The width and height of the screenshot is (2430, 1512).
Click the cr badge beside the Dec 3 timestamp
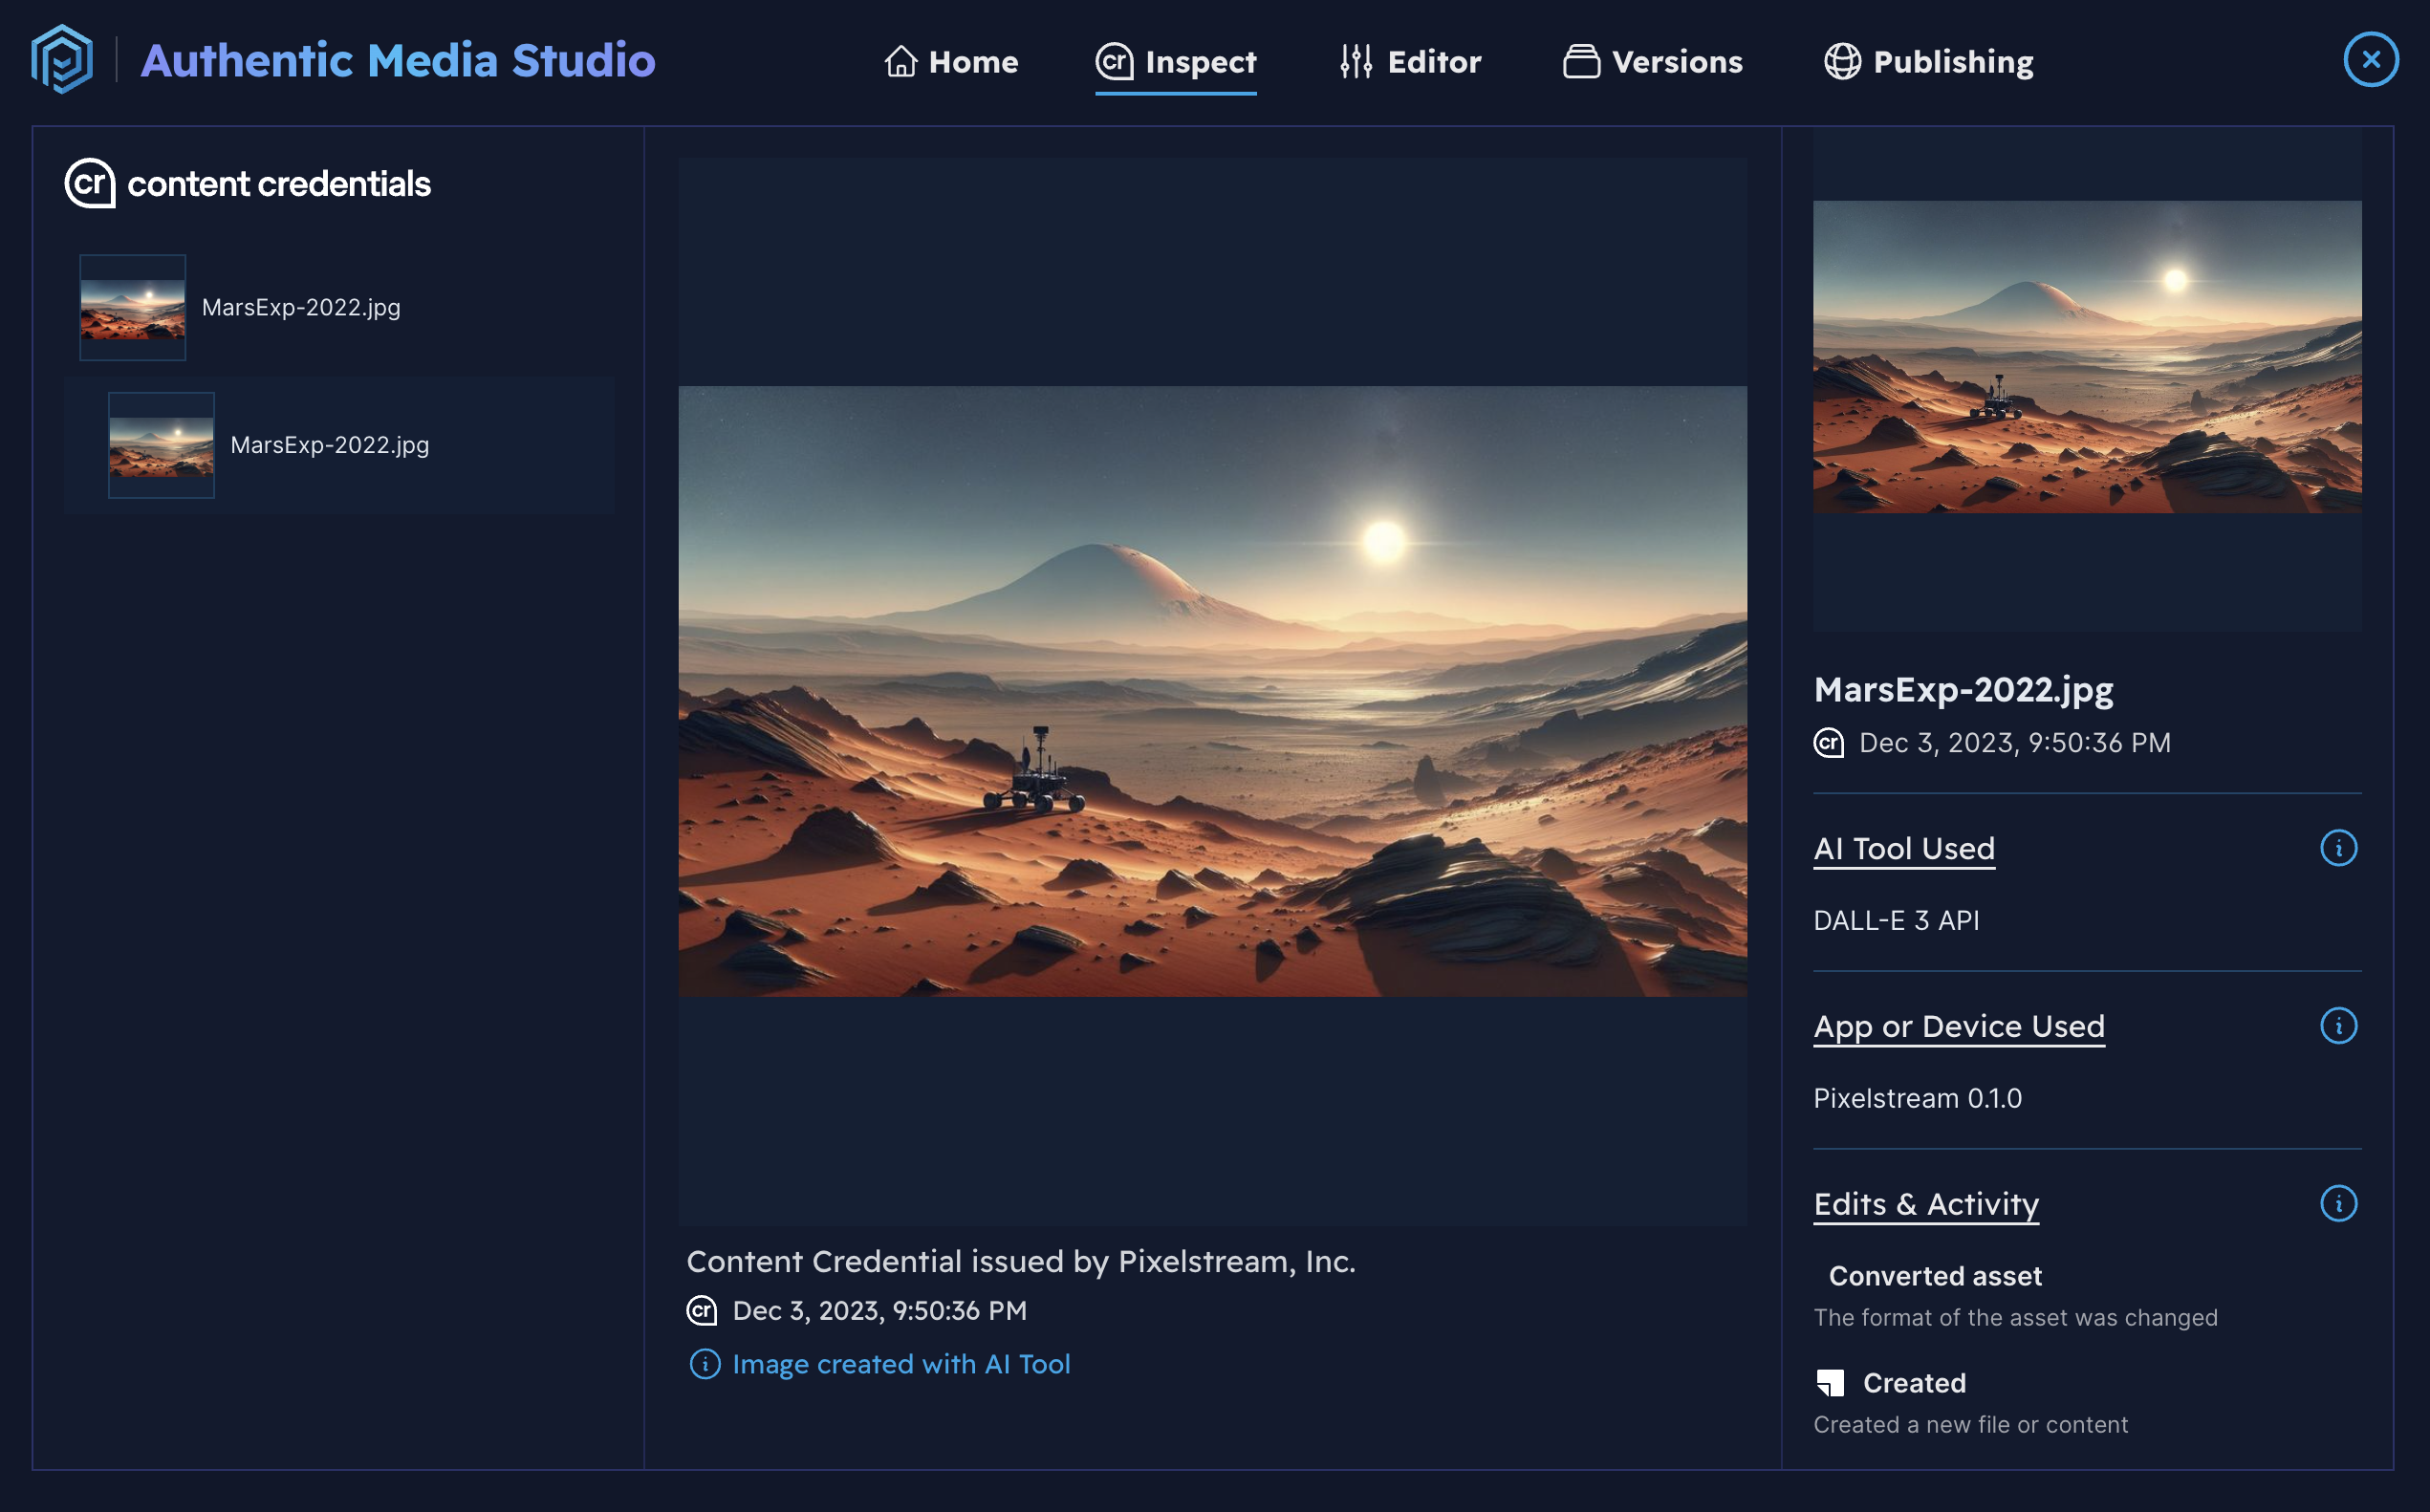(x=1828, y=742)
